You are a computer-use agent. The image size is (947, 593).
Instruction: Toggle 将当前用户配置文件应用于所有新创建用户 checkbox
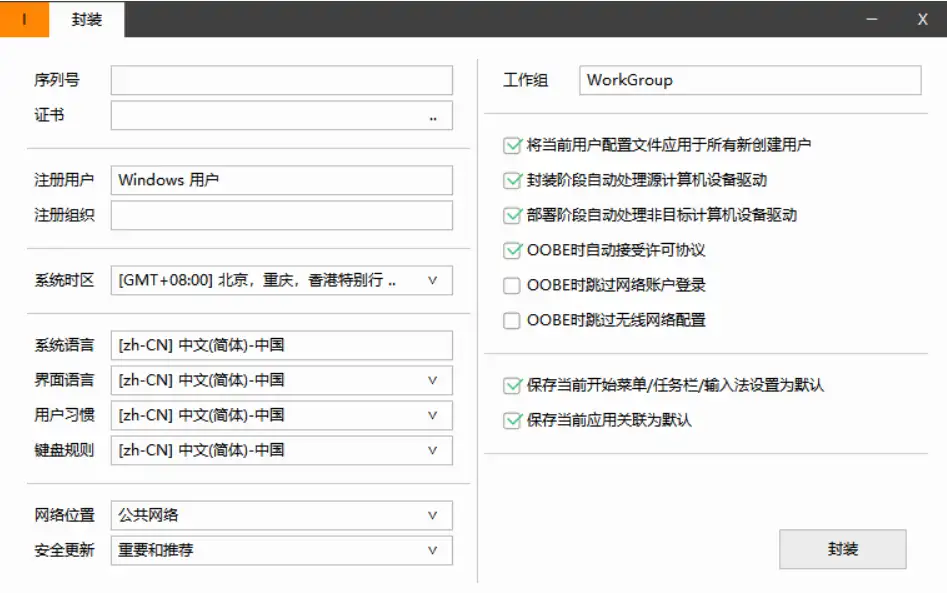coord(512,146)
